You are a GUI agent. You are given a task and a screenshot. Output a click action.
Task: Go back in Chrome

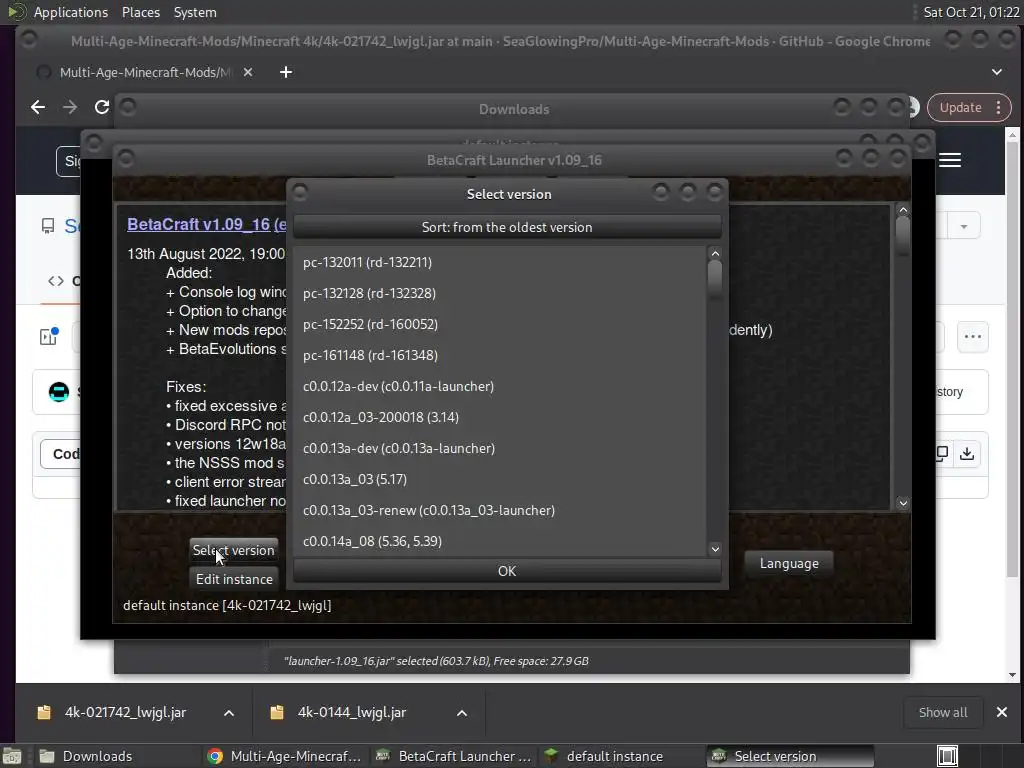(38, 107)
